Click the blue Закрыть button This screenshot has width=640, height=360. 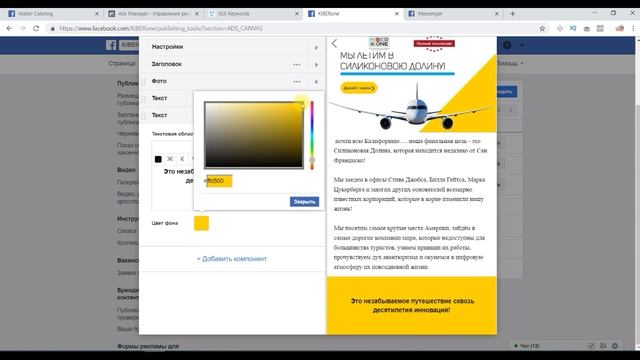[304, 202]
